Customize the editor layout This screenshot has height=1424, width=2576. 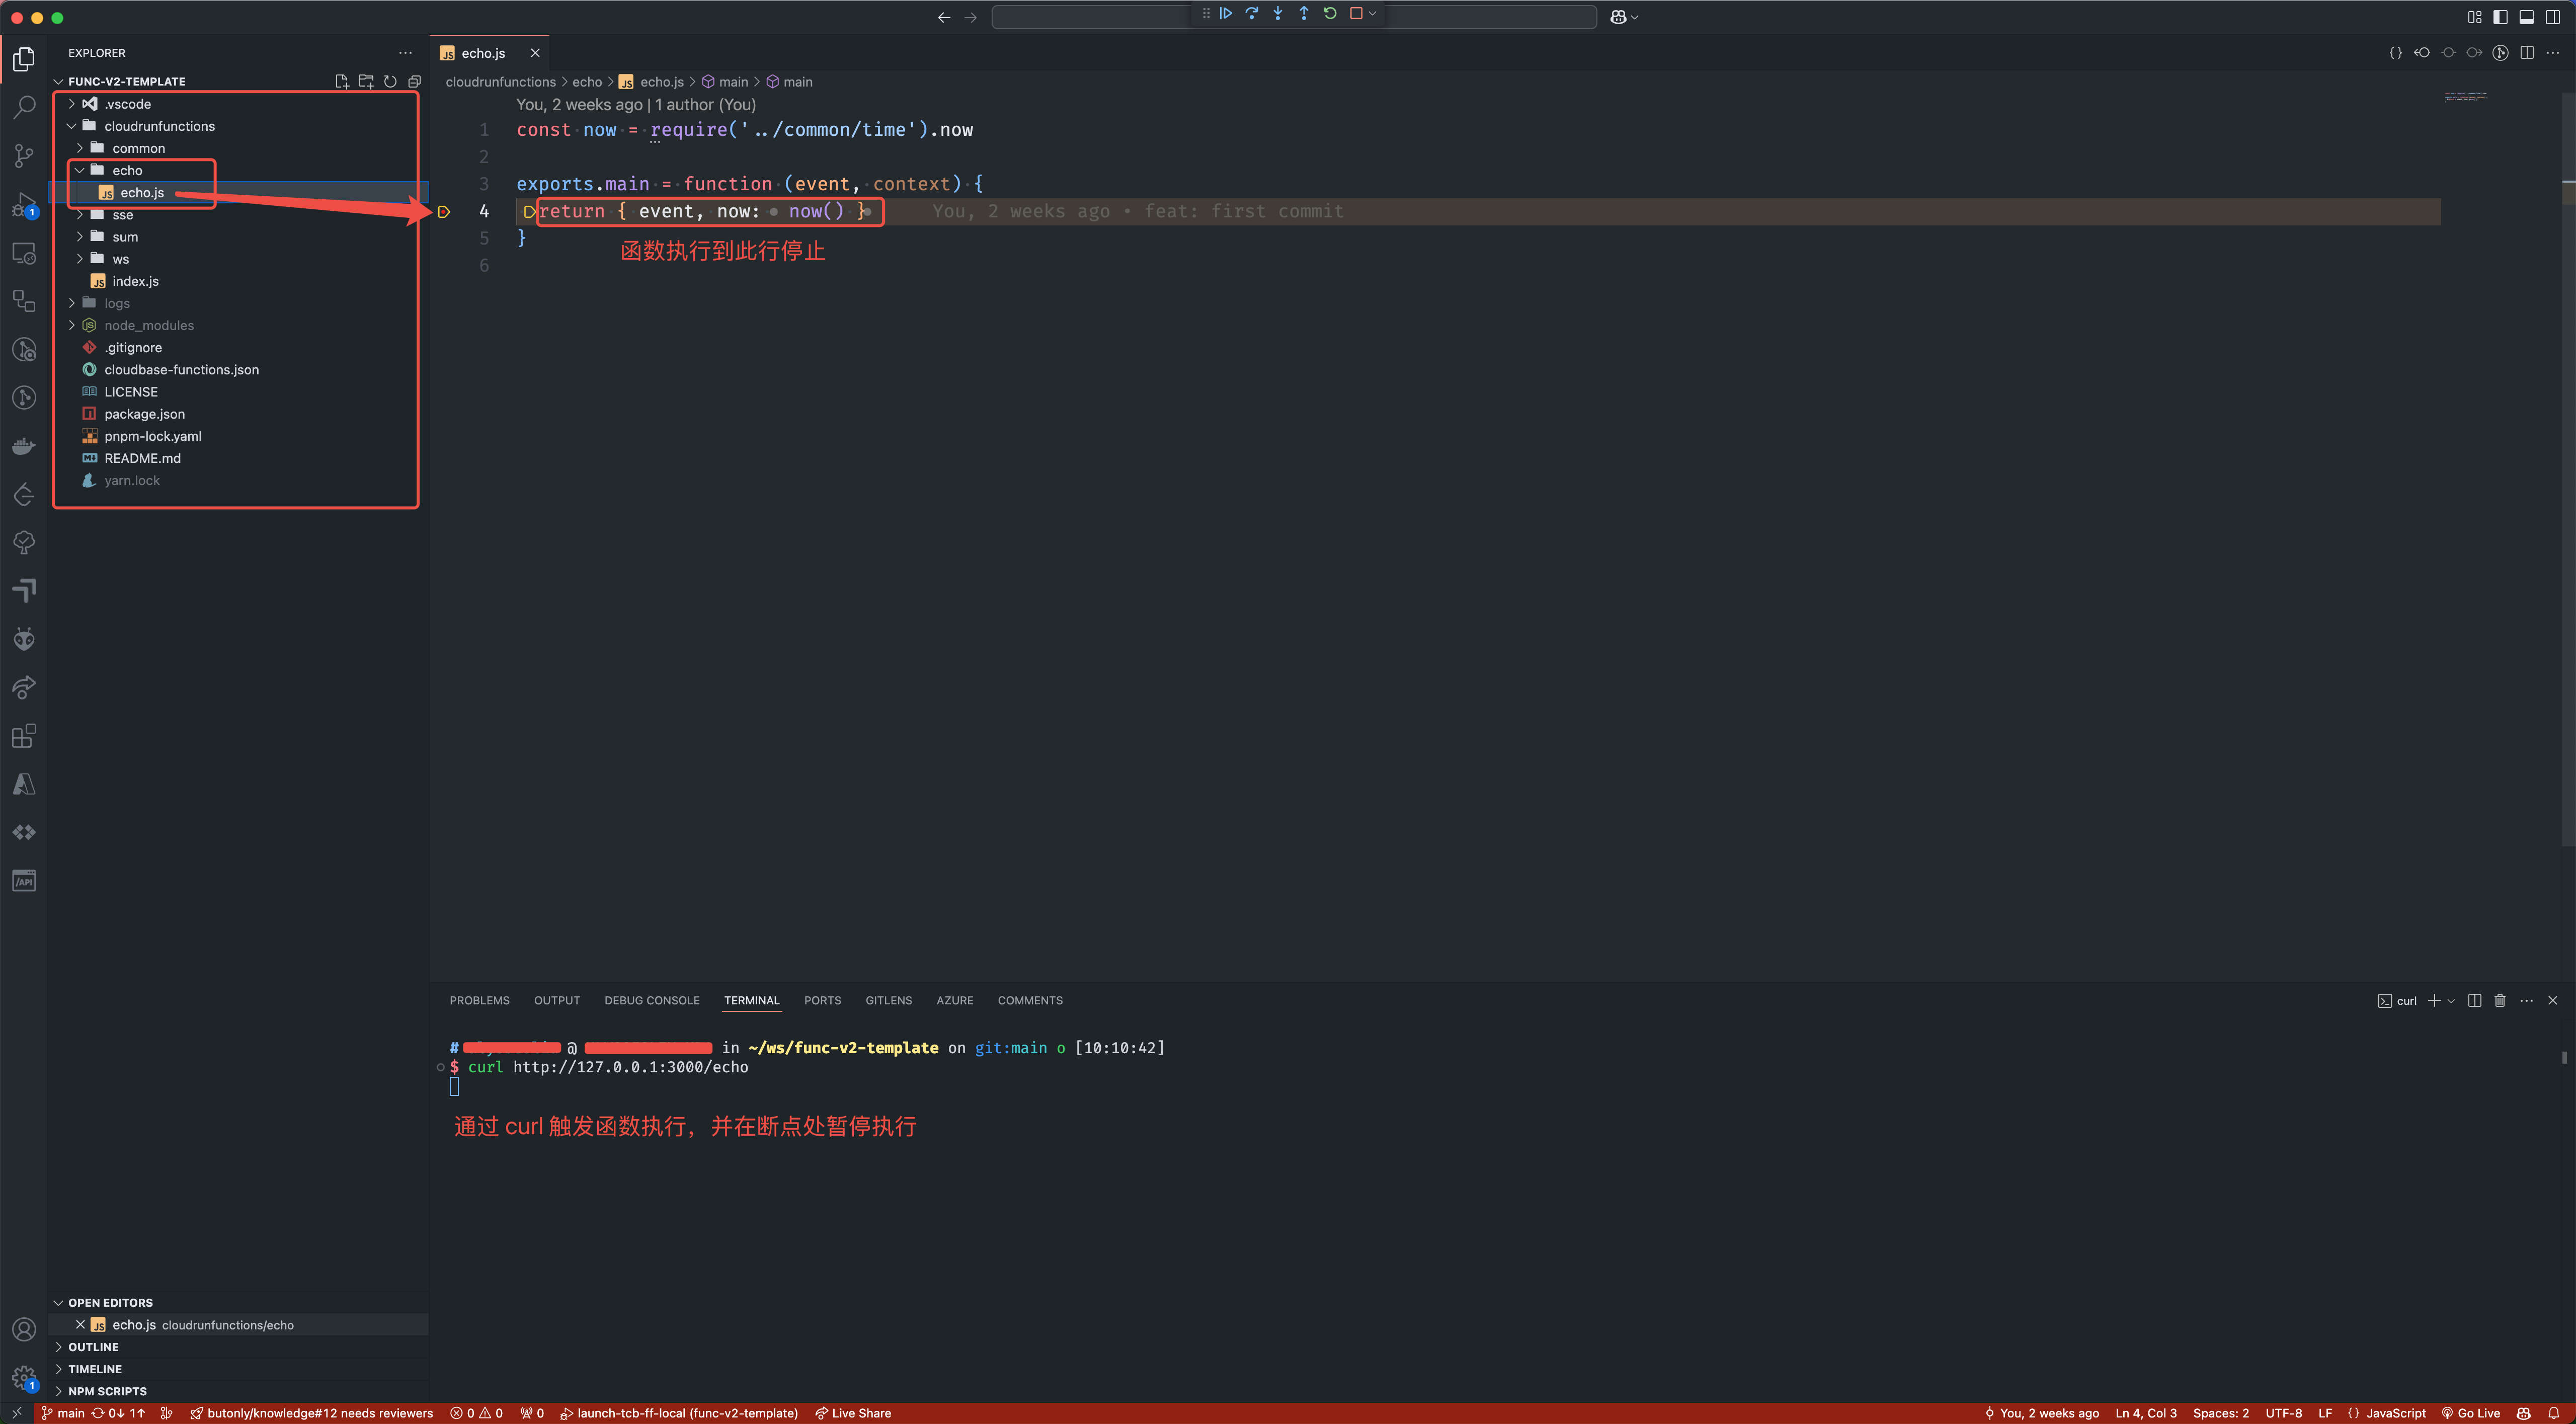coord(2474,17)
